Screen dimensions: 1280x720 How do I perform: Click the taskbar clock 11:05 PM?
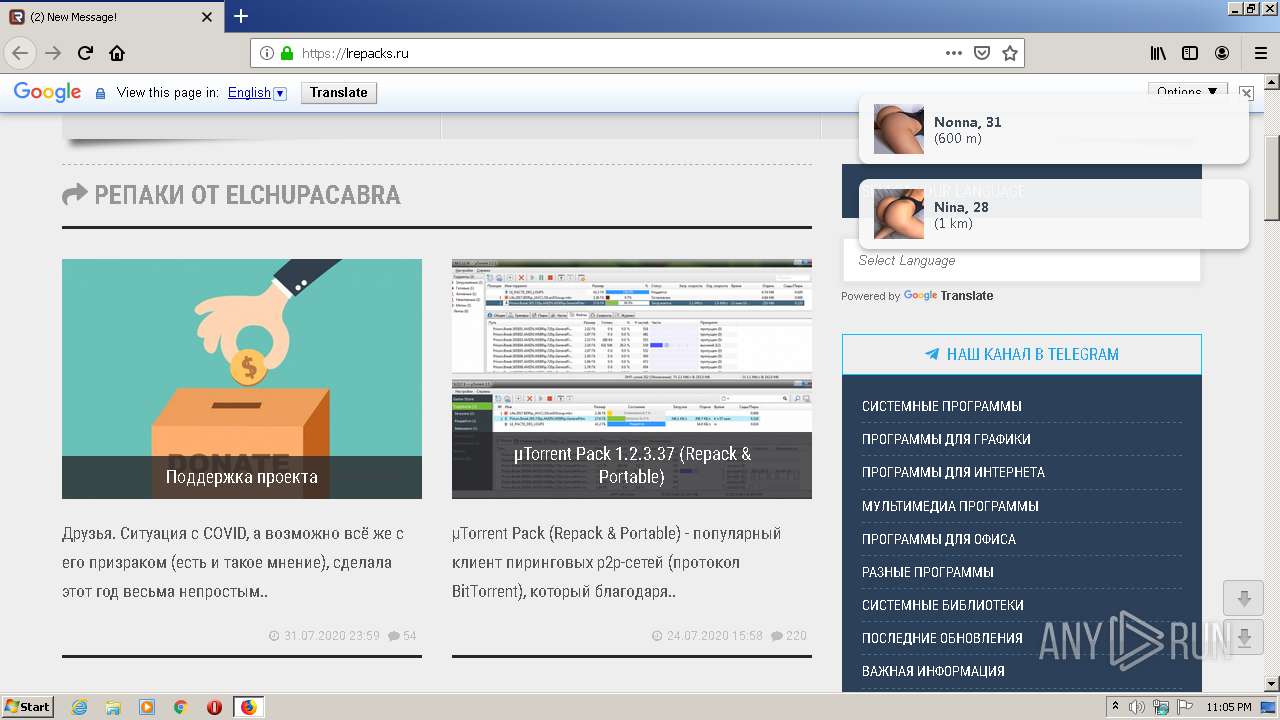click(x=1228, y=707)
